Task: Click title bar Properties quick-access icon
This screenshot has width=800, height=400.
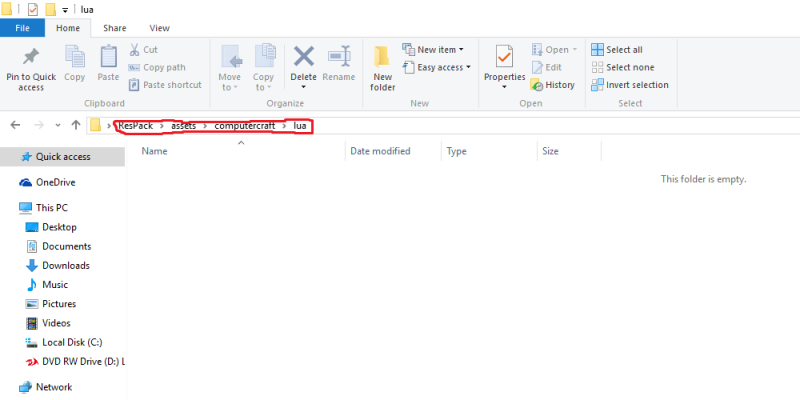Action: pos(33,9)
